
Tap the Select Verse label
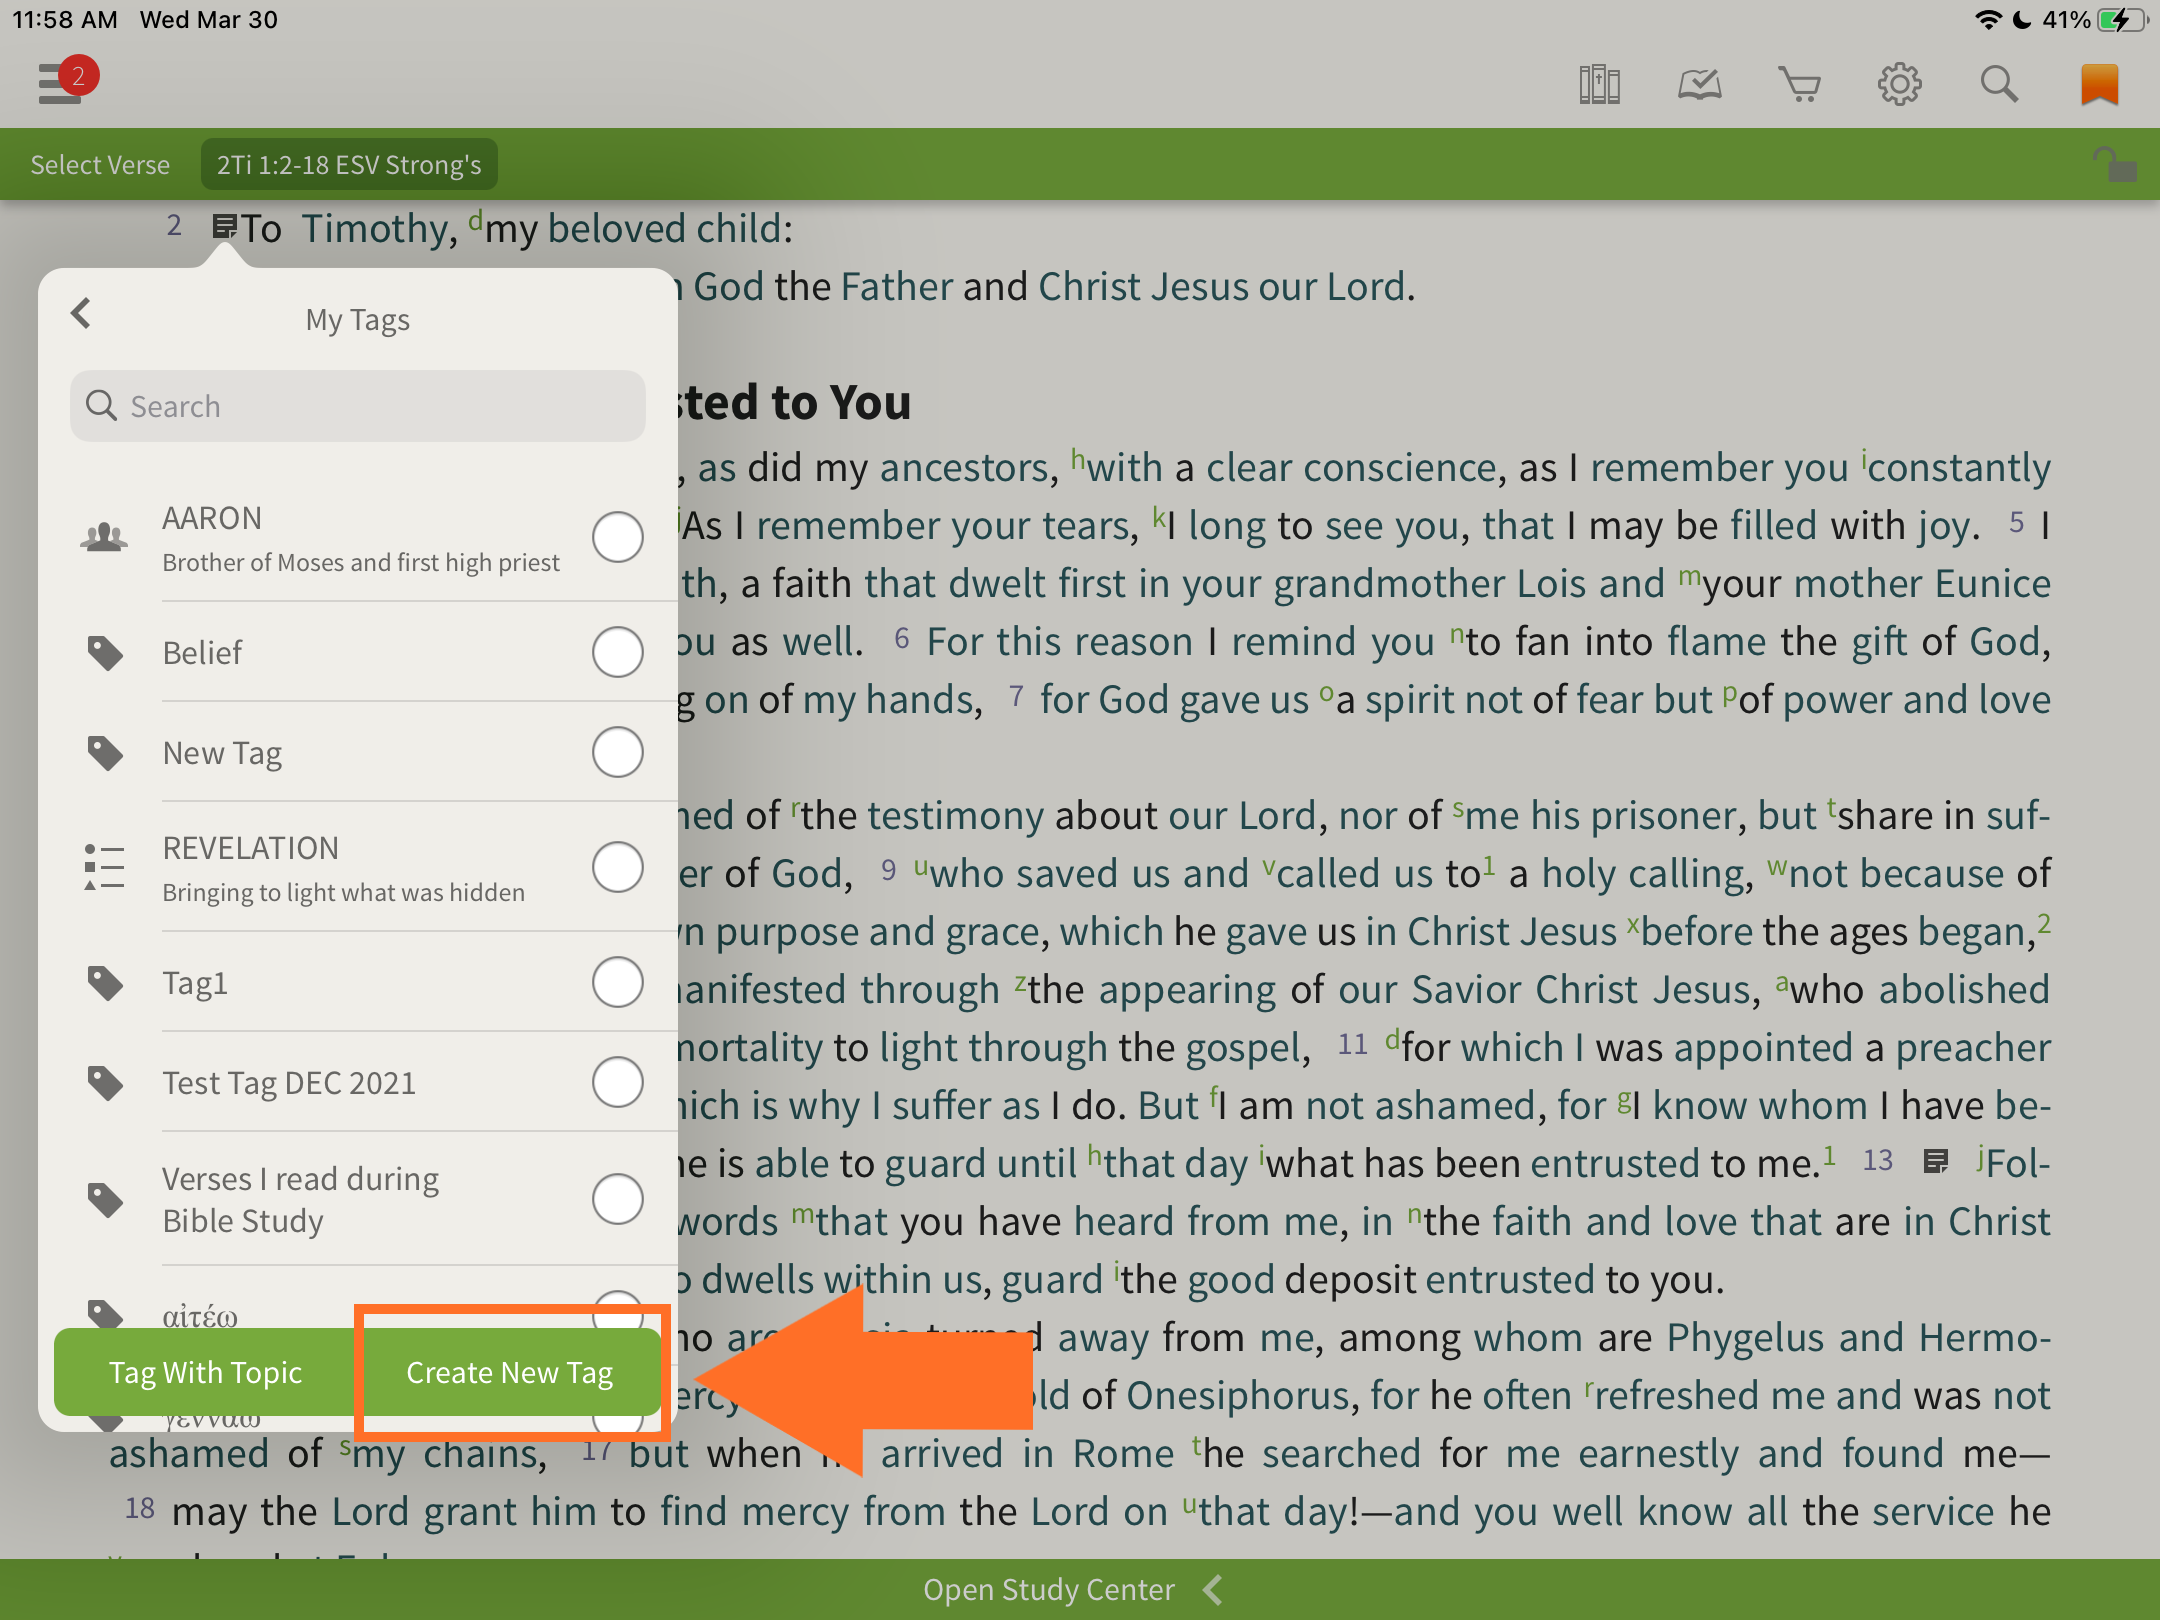pyautogui.click(x=100, y=164)
